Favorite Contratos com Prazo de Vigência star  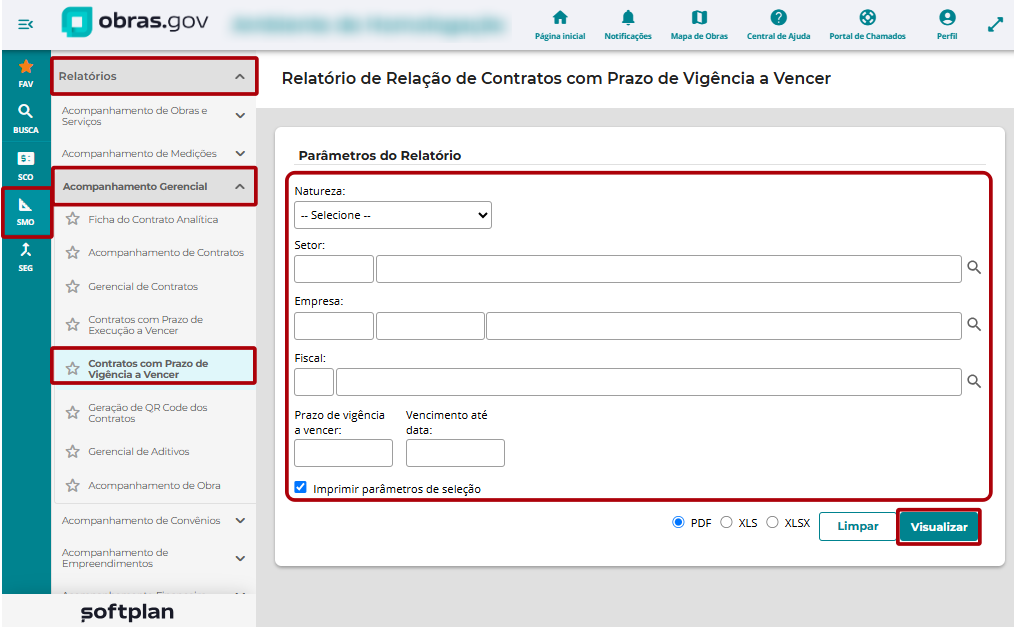(72, 368)
